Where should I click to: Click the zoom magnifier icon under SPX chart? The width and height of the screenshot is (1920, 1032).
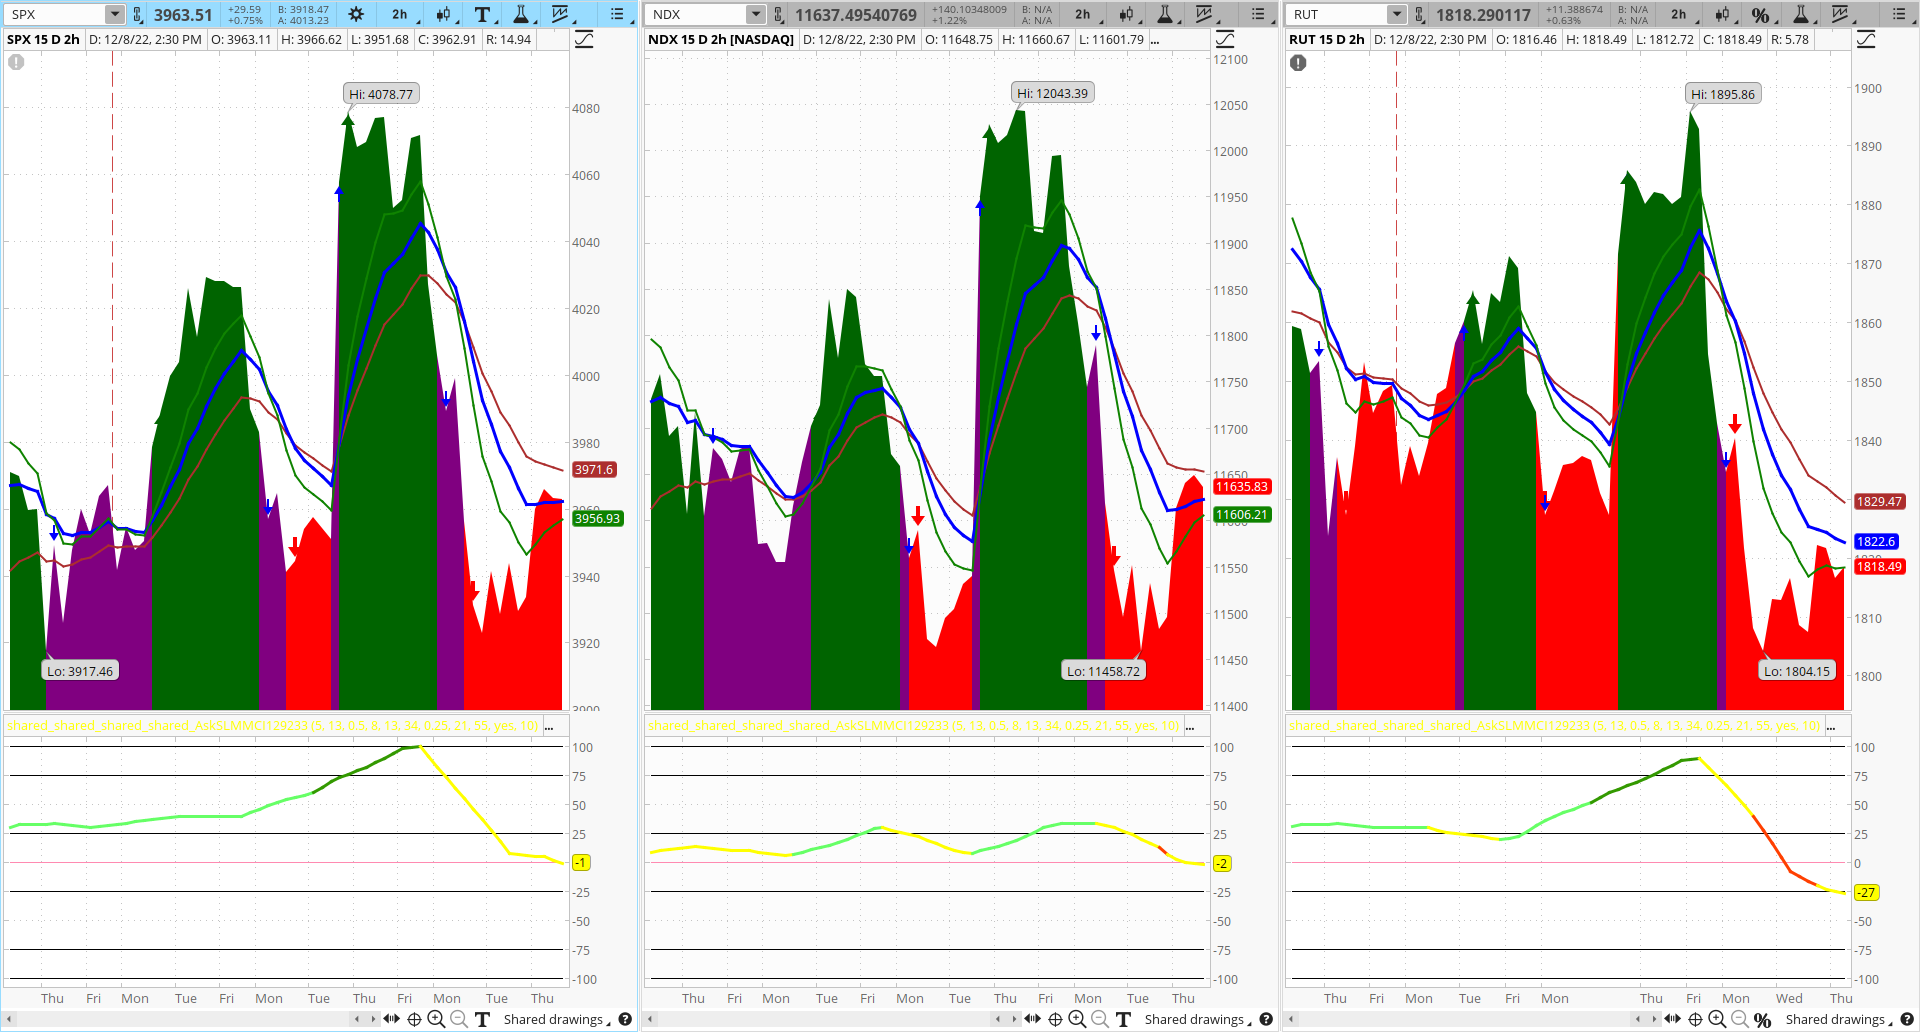click(436, 1019)
